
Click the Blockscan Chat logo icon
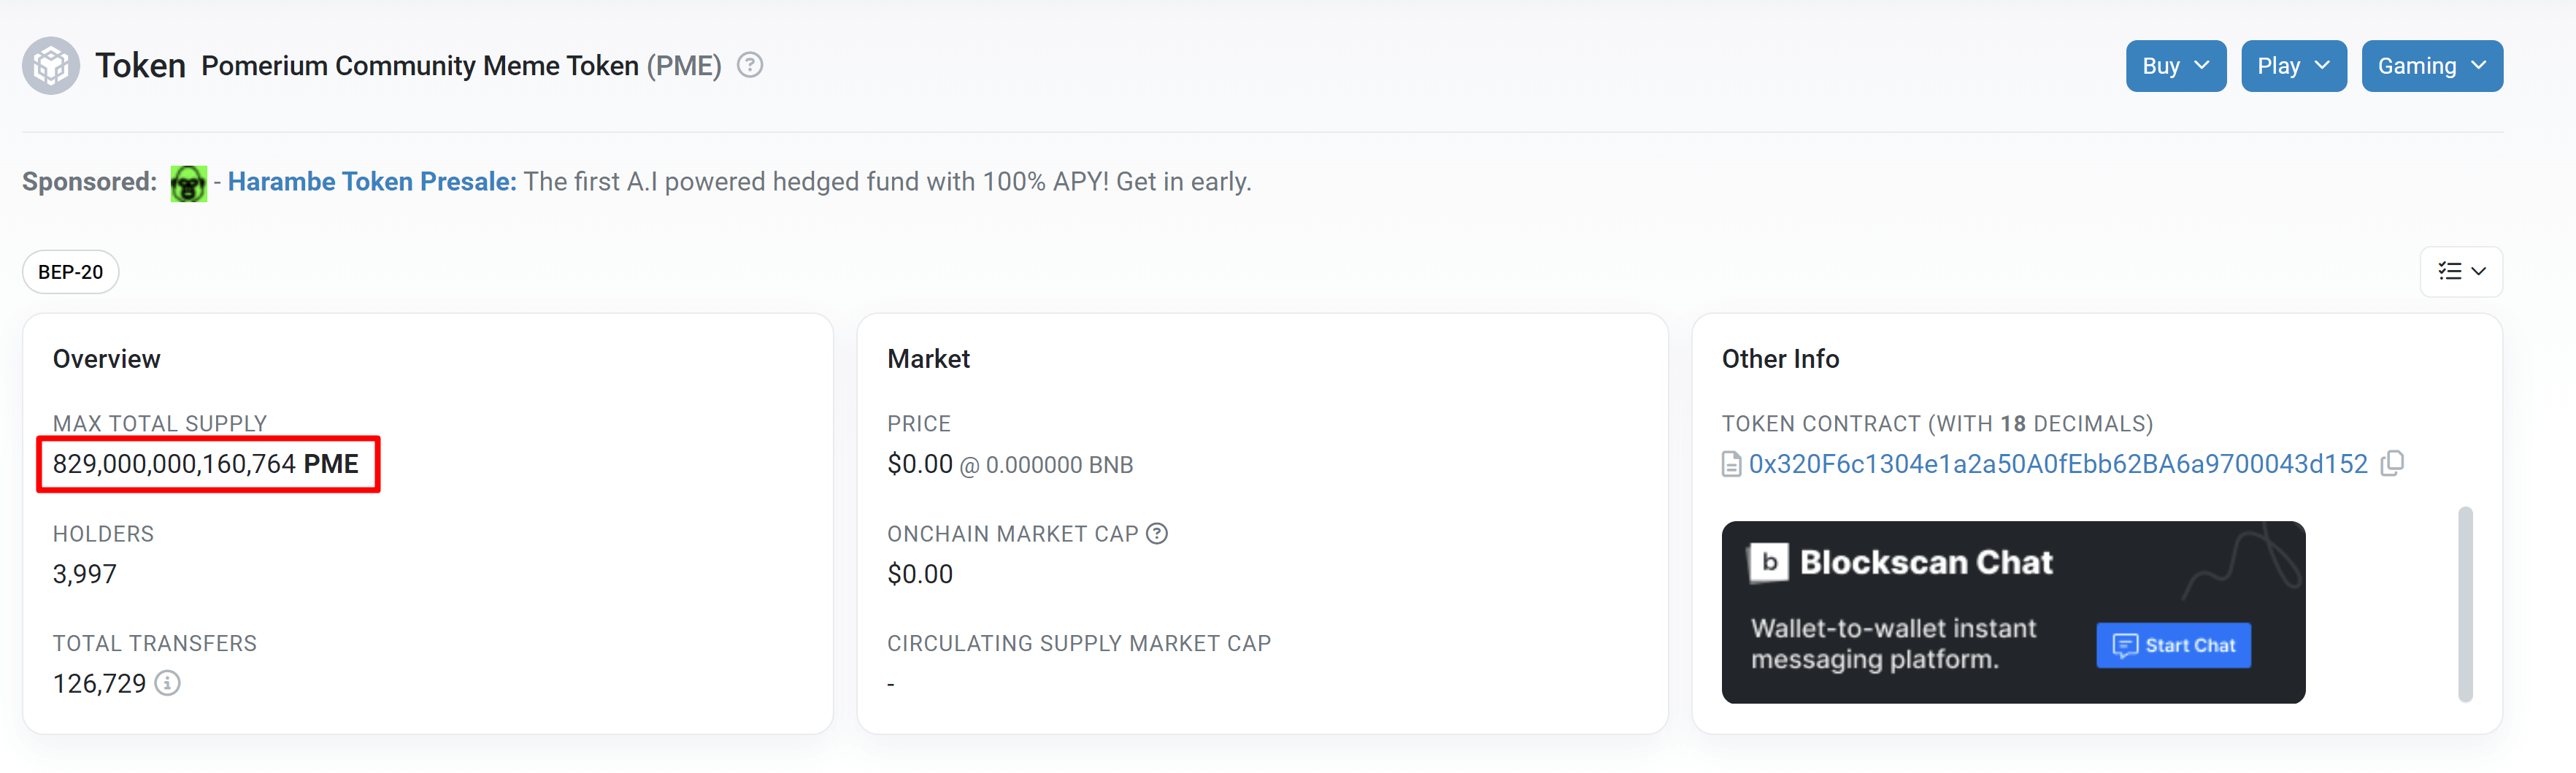(x=1768, y=562)
